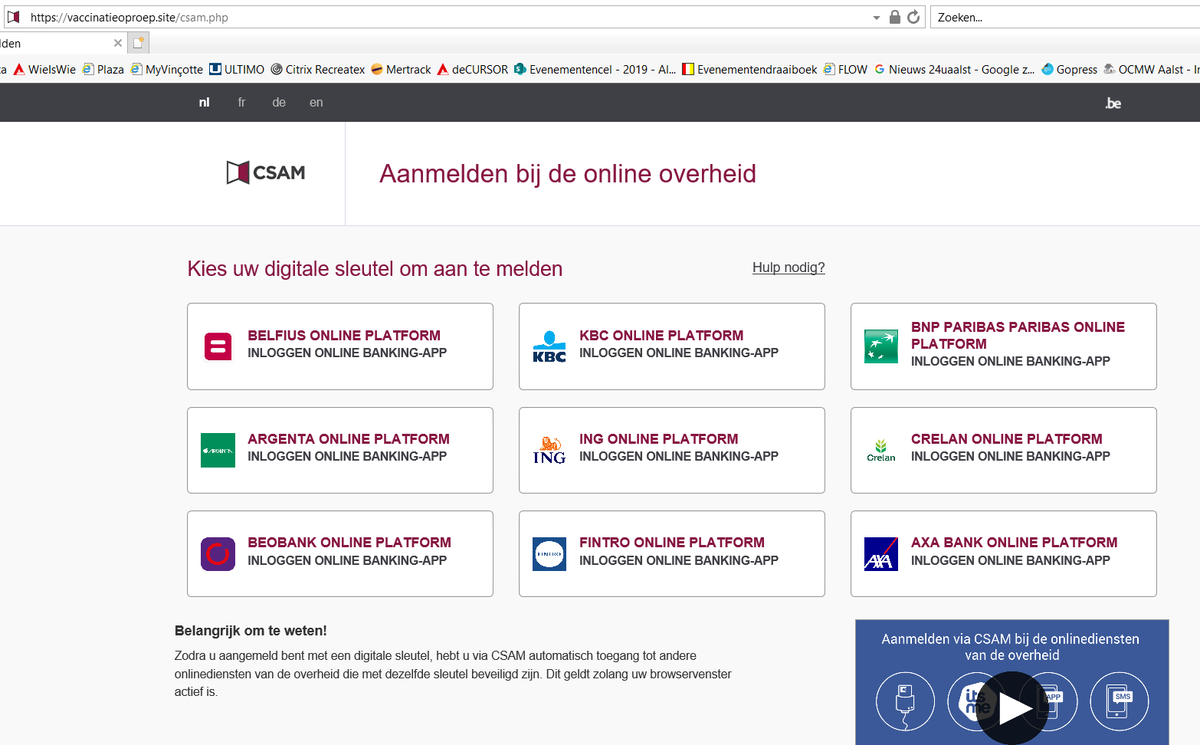Open the Evenementencel - 2019 bookmark
The image size is (1200, 745).
pyautogui.click(x=595, y=70)
